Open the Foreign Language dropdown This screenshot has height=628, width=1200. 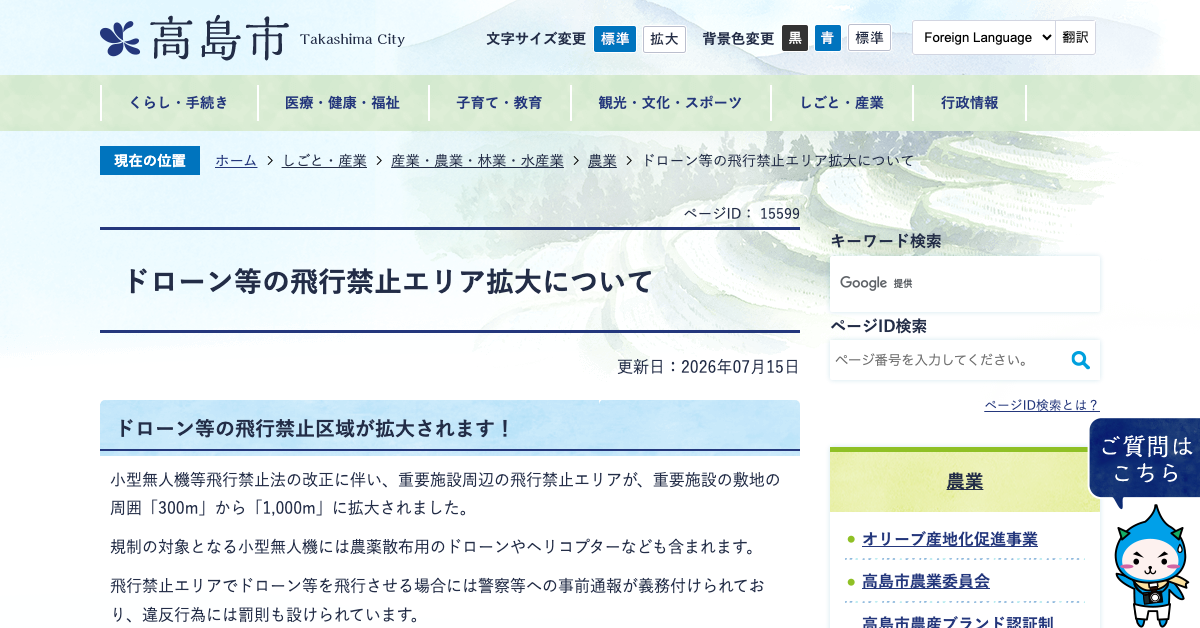pos(984,37)
